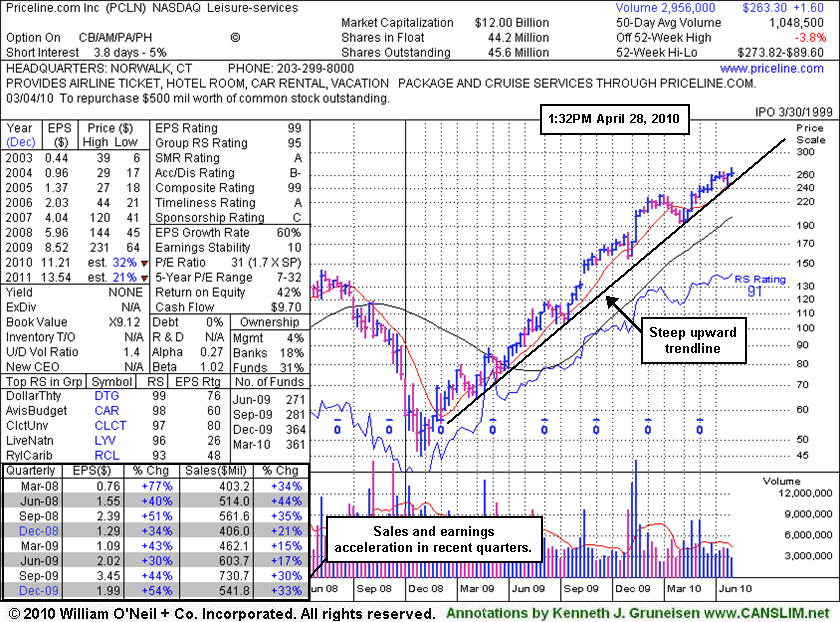Image resolution: width=840 pixels, height=622 pixels.
Task: Click the red down arrow beside 21% estimate
Action: (144, 279)
